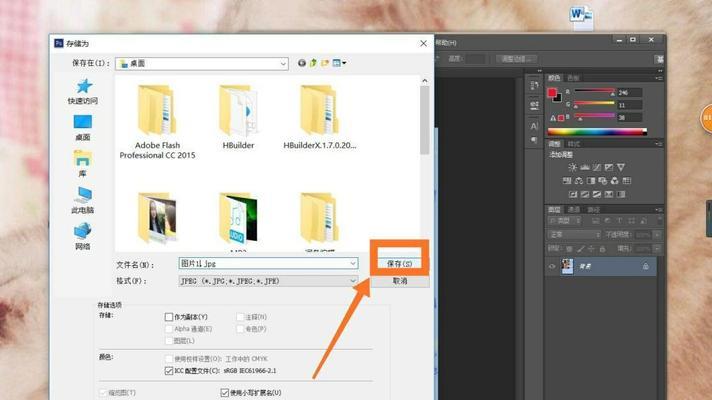Add a Black & White adjustment

(591, 181)
